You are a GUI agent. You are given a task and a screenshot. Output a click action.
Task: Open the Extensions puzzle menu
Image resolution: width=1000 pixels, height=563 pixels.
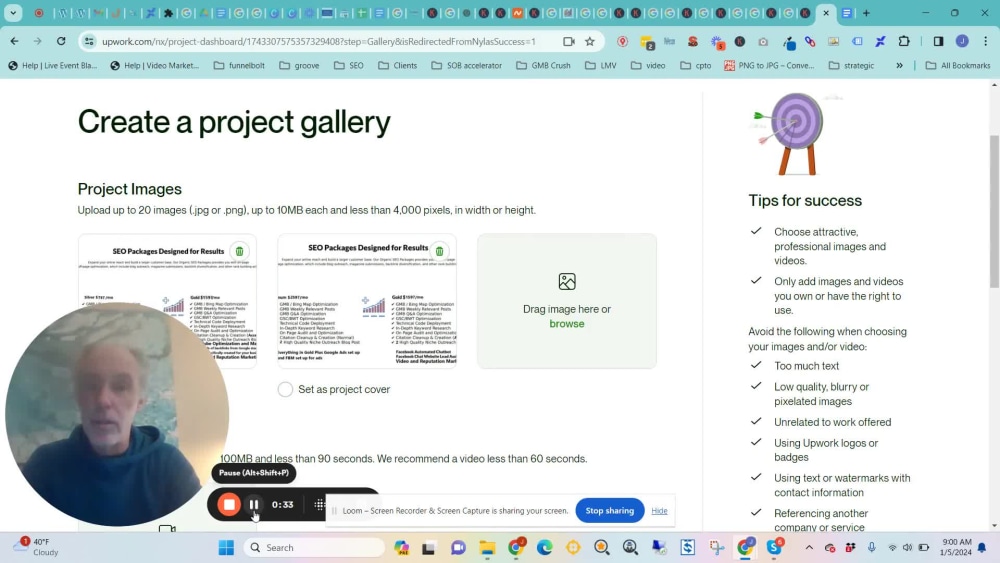[x=904, y=41]
